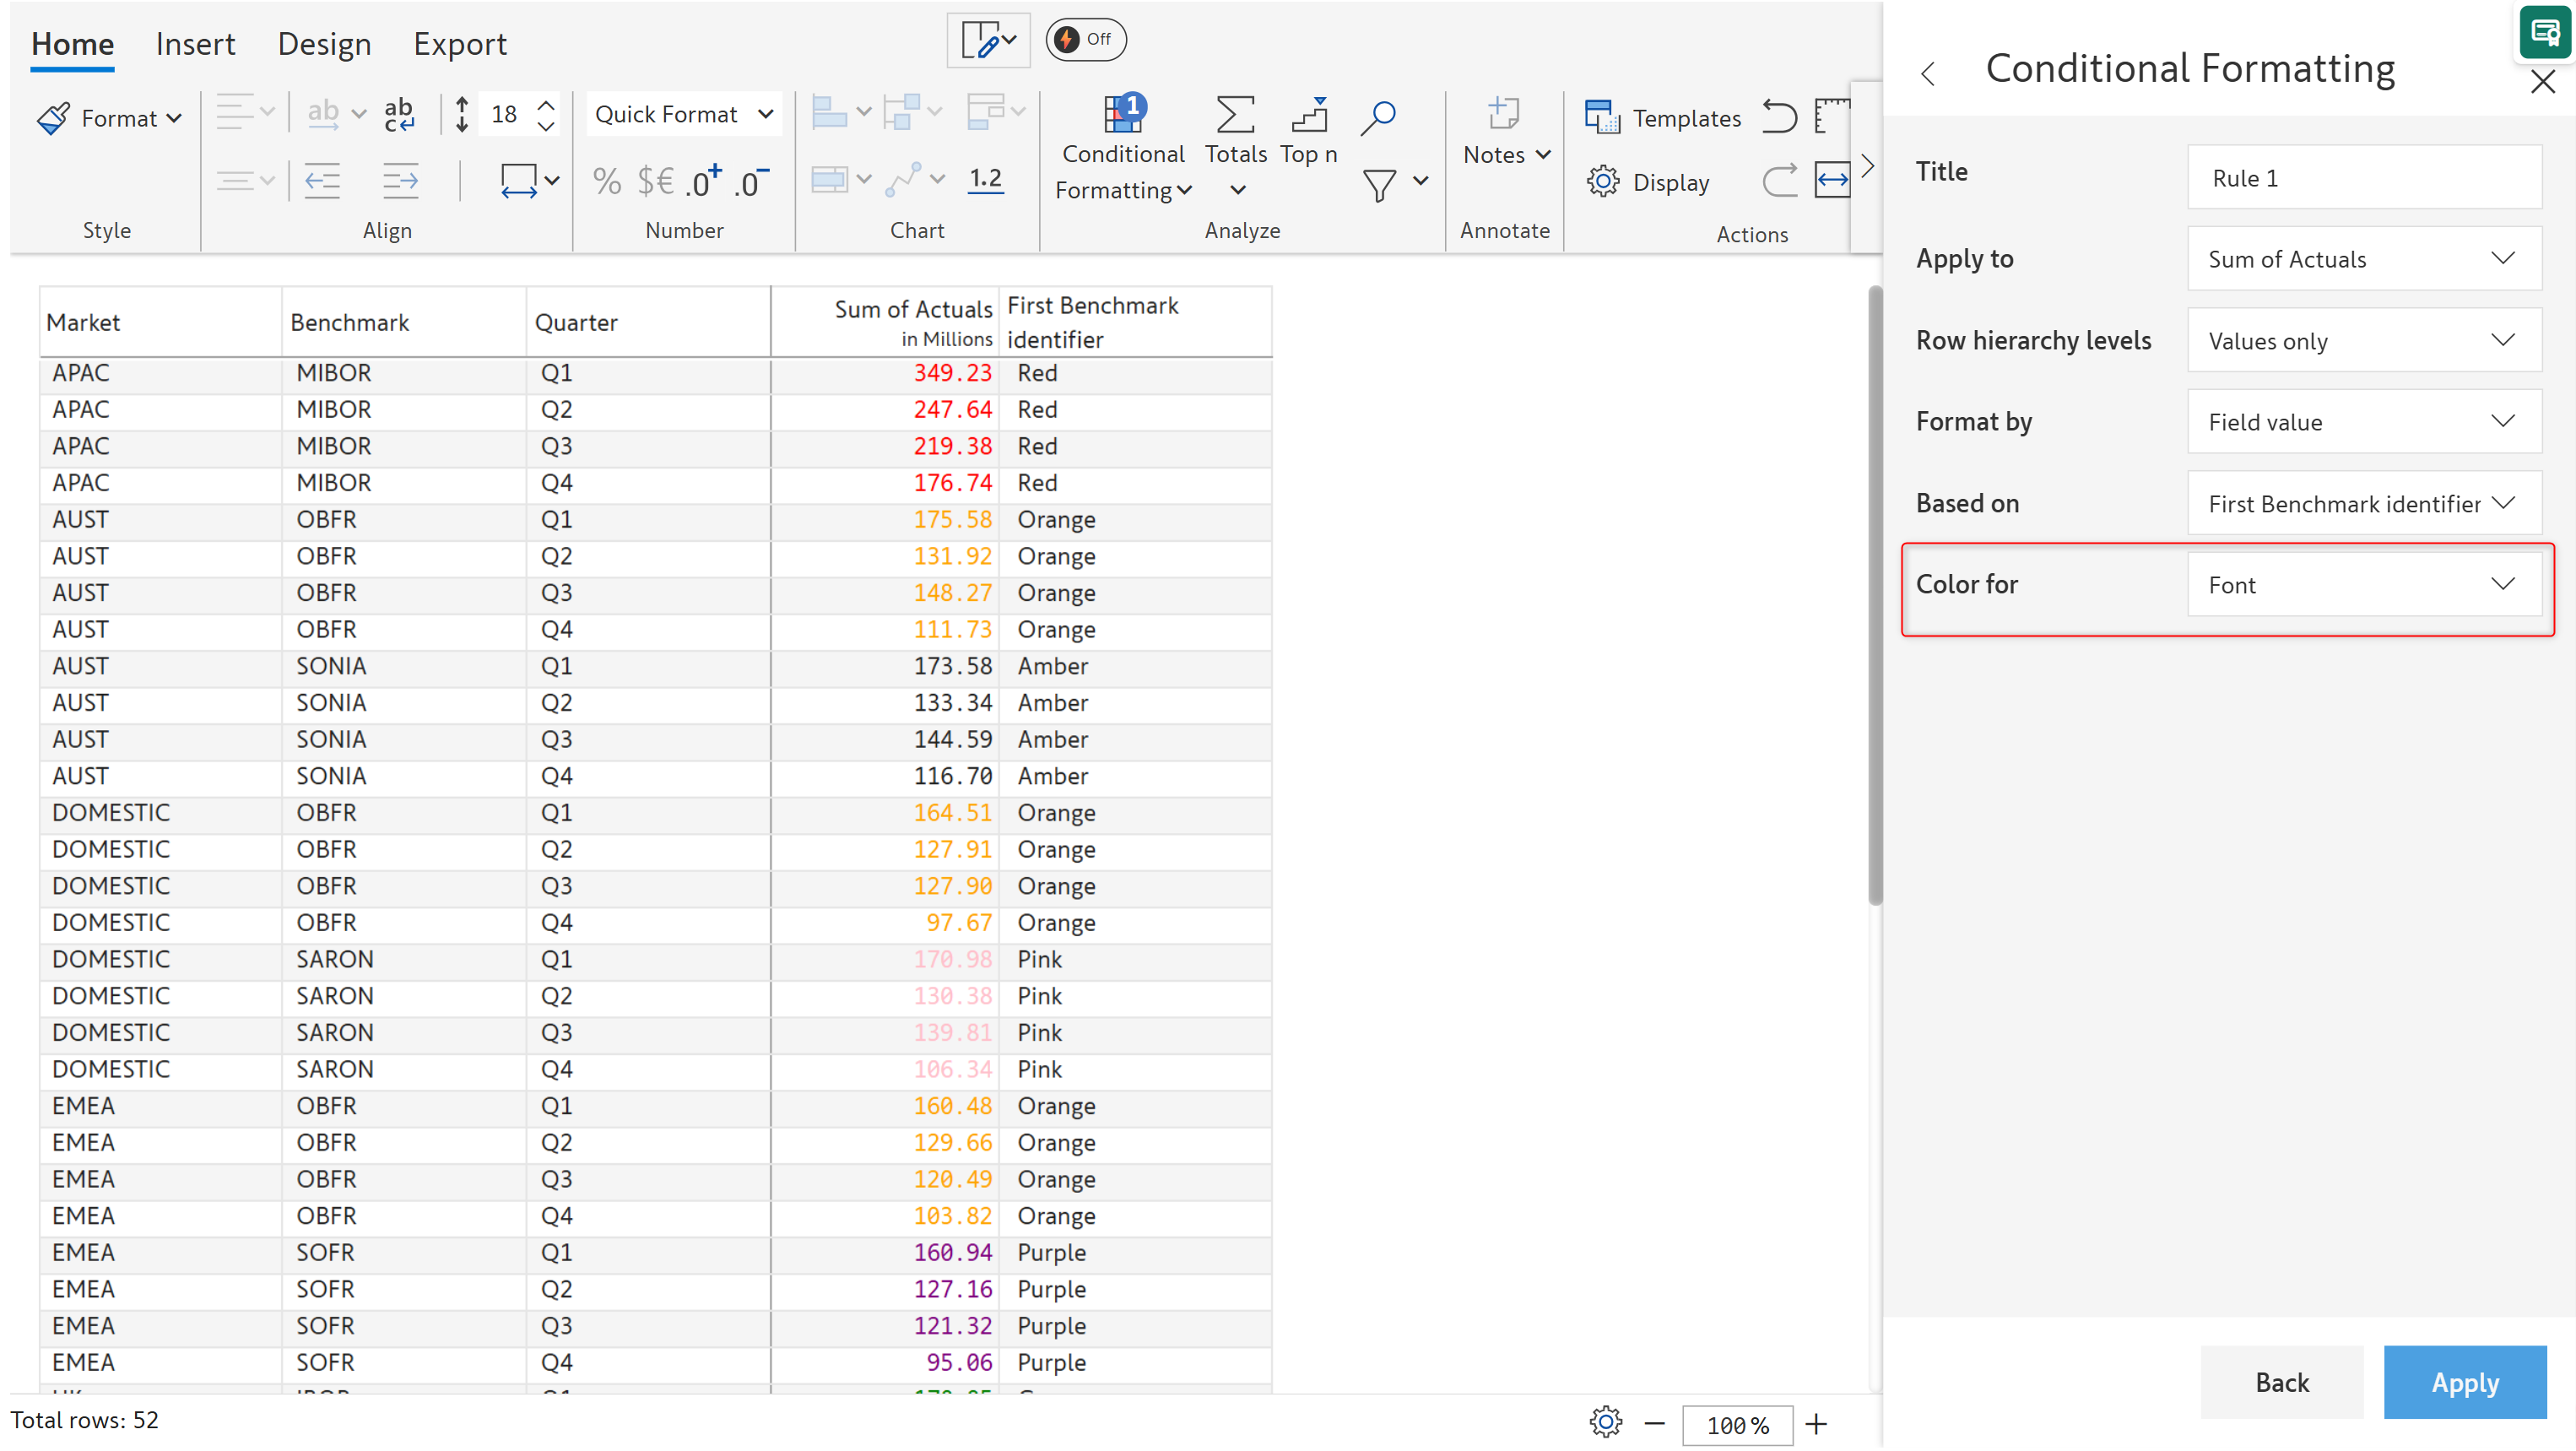Open the Totals sigma tool
Screen dimensions: 2576x1451
click(x=1235, y=116)
